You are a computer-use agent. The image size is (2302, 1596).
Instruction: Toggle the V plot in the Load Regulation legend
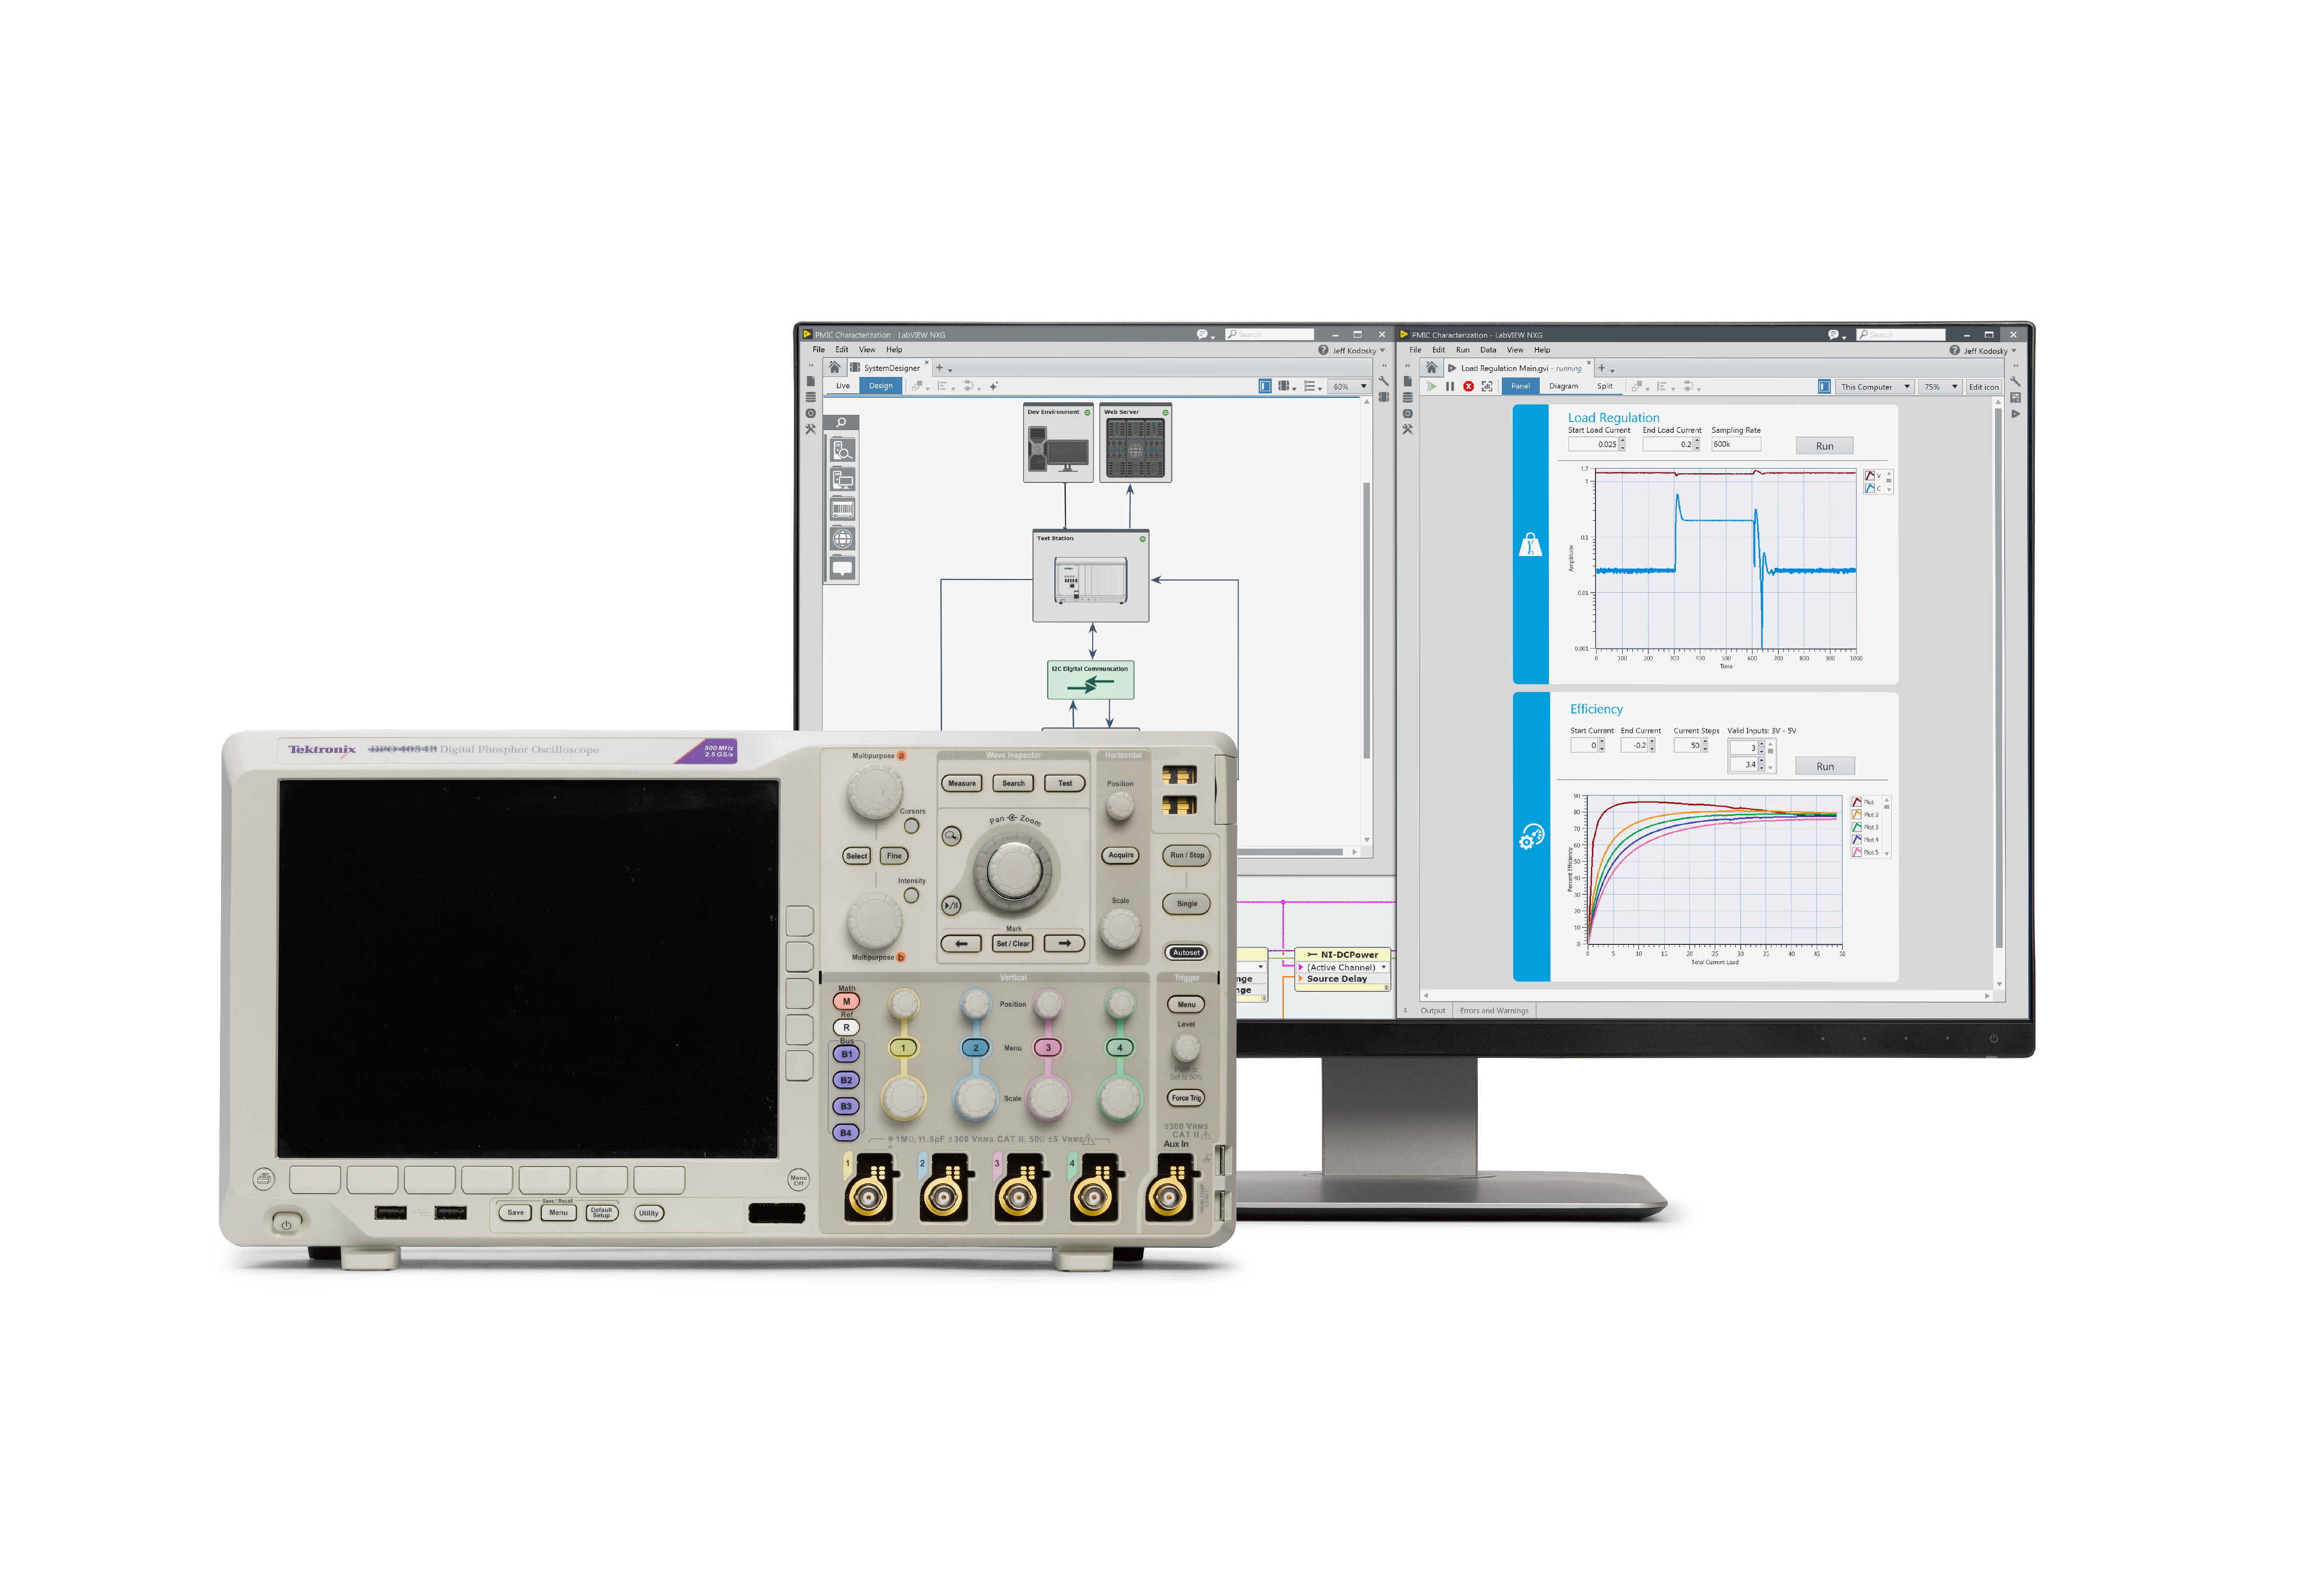point(1870,476)
